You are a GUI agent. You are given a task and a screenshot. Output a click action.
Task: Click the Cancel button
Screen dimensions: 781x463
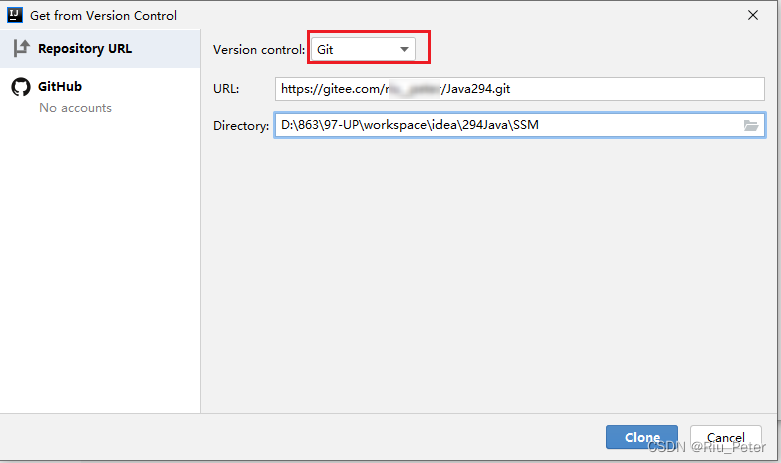coord(725,437)
